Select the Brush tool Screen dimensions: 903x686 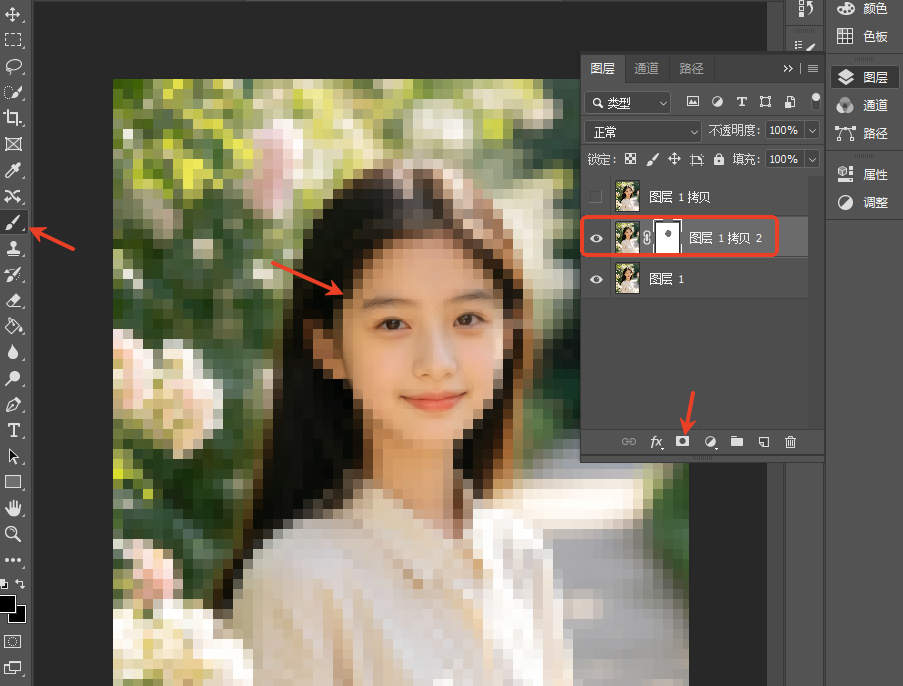pos(13,222)
